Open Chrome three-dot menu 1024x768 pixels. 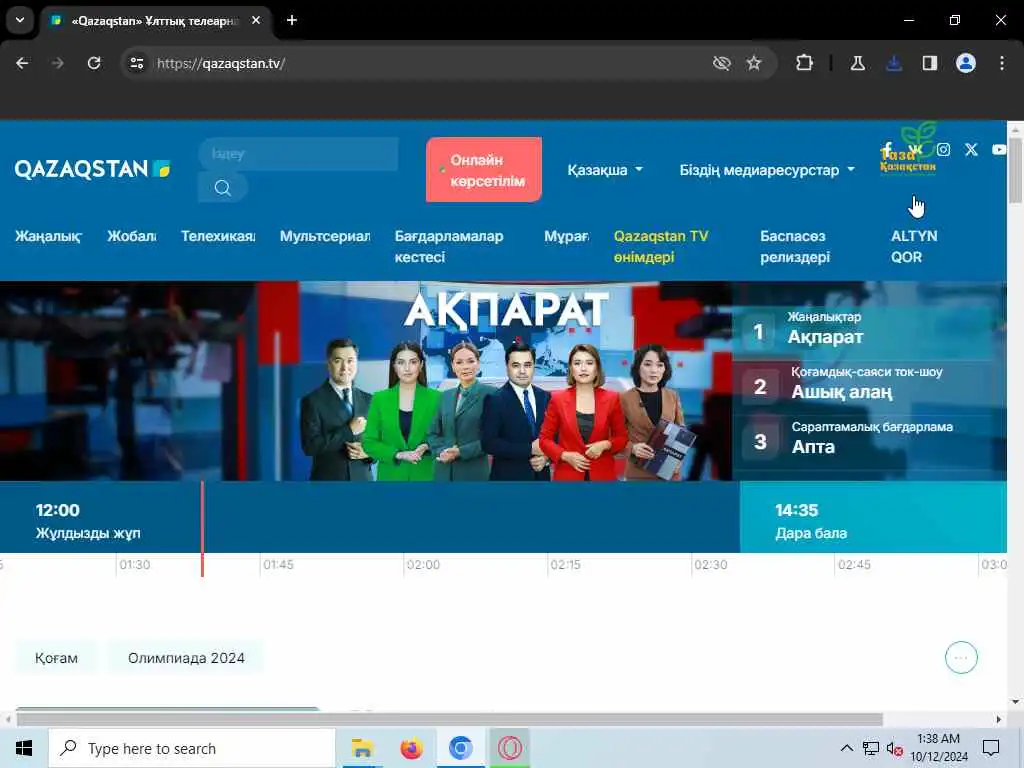tap(1002, 63)
